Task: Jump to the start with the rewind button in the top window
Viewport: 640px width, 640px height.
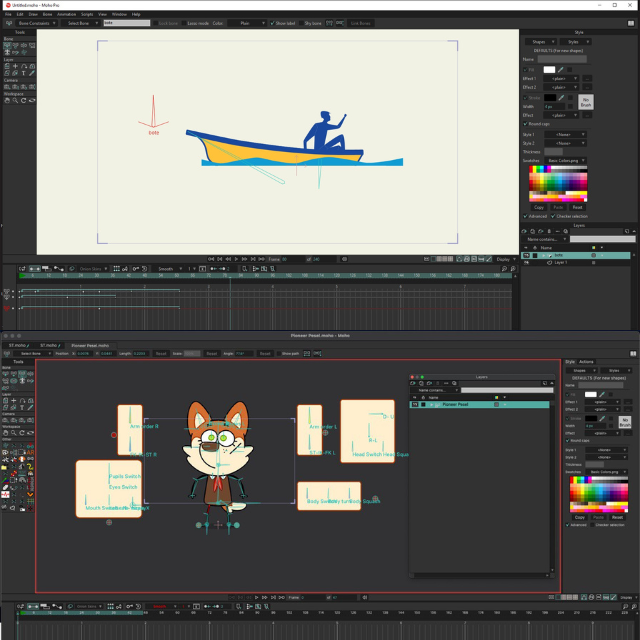Action: pos(211,259)
